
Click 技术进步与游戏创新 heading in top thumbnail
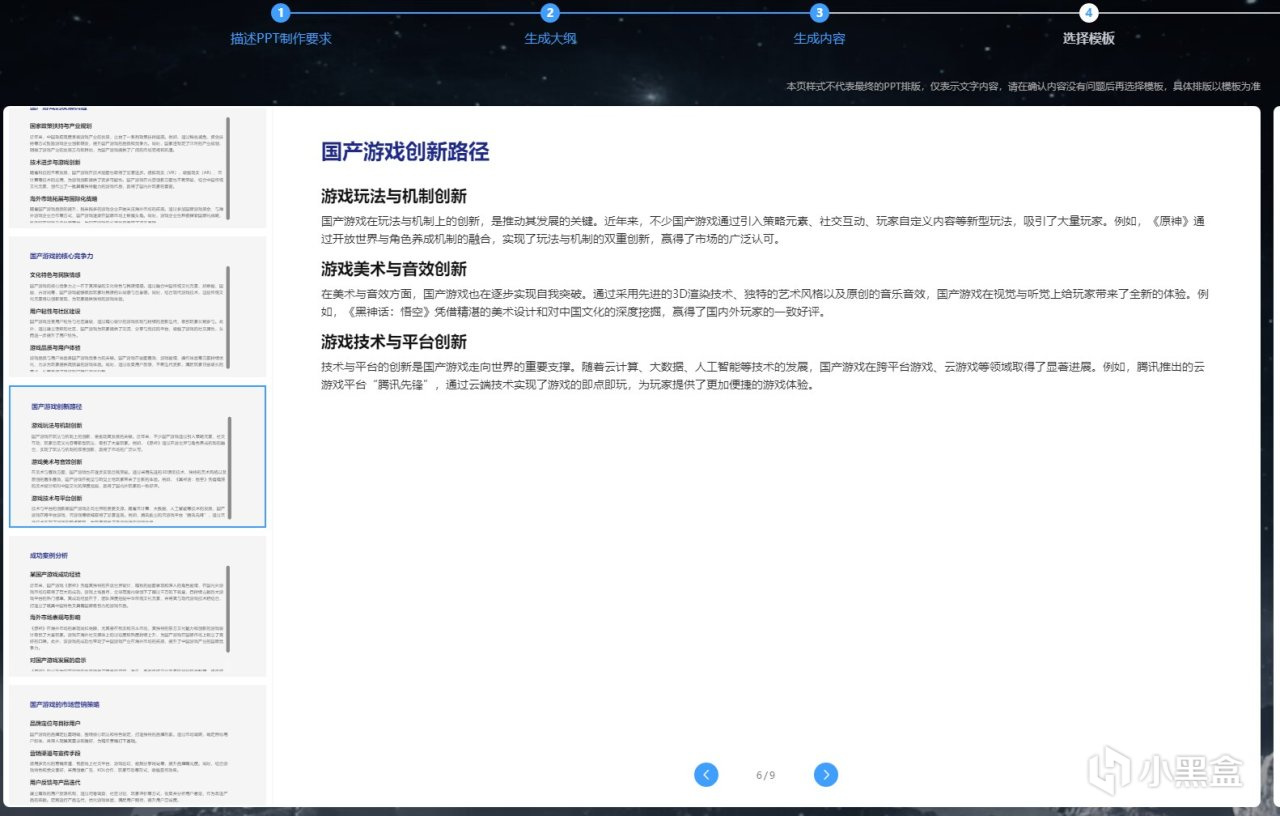click(x=56, y=161)
